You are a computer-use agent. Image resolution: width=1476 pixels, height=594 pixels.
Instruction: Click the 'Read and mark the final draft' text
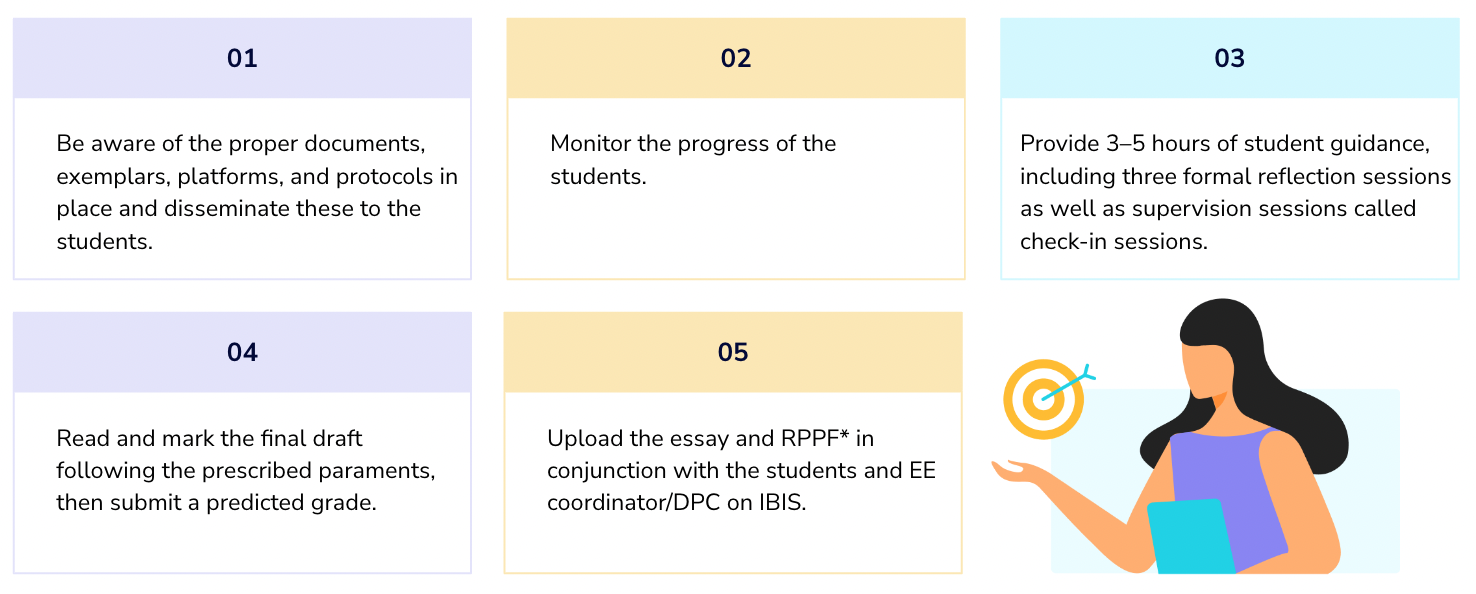(x=209, y=438)
